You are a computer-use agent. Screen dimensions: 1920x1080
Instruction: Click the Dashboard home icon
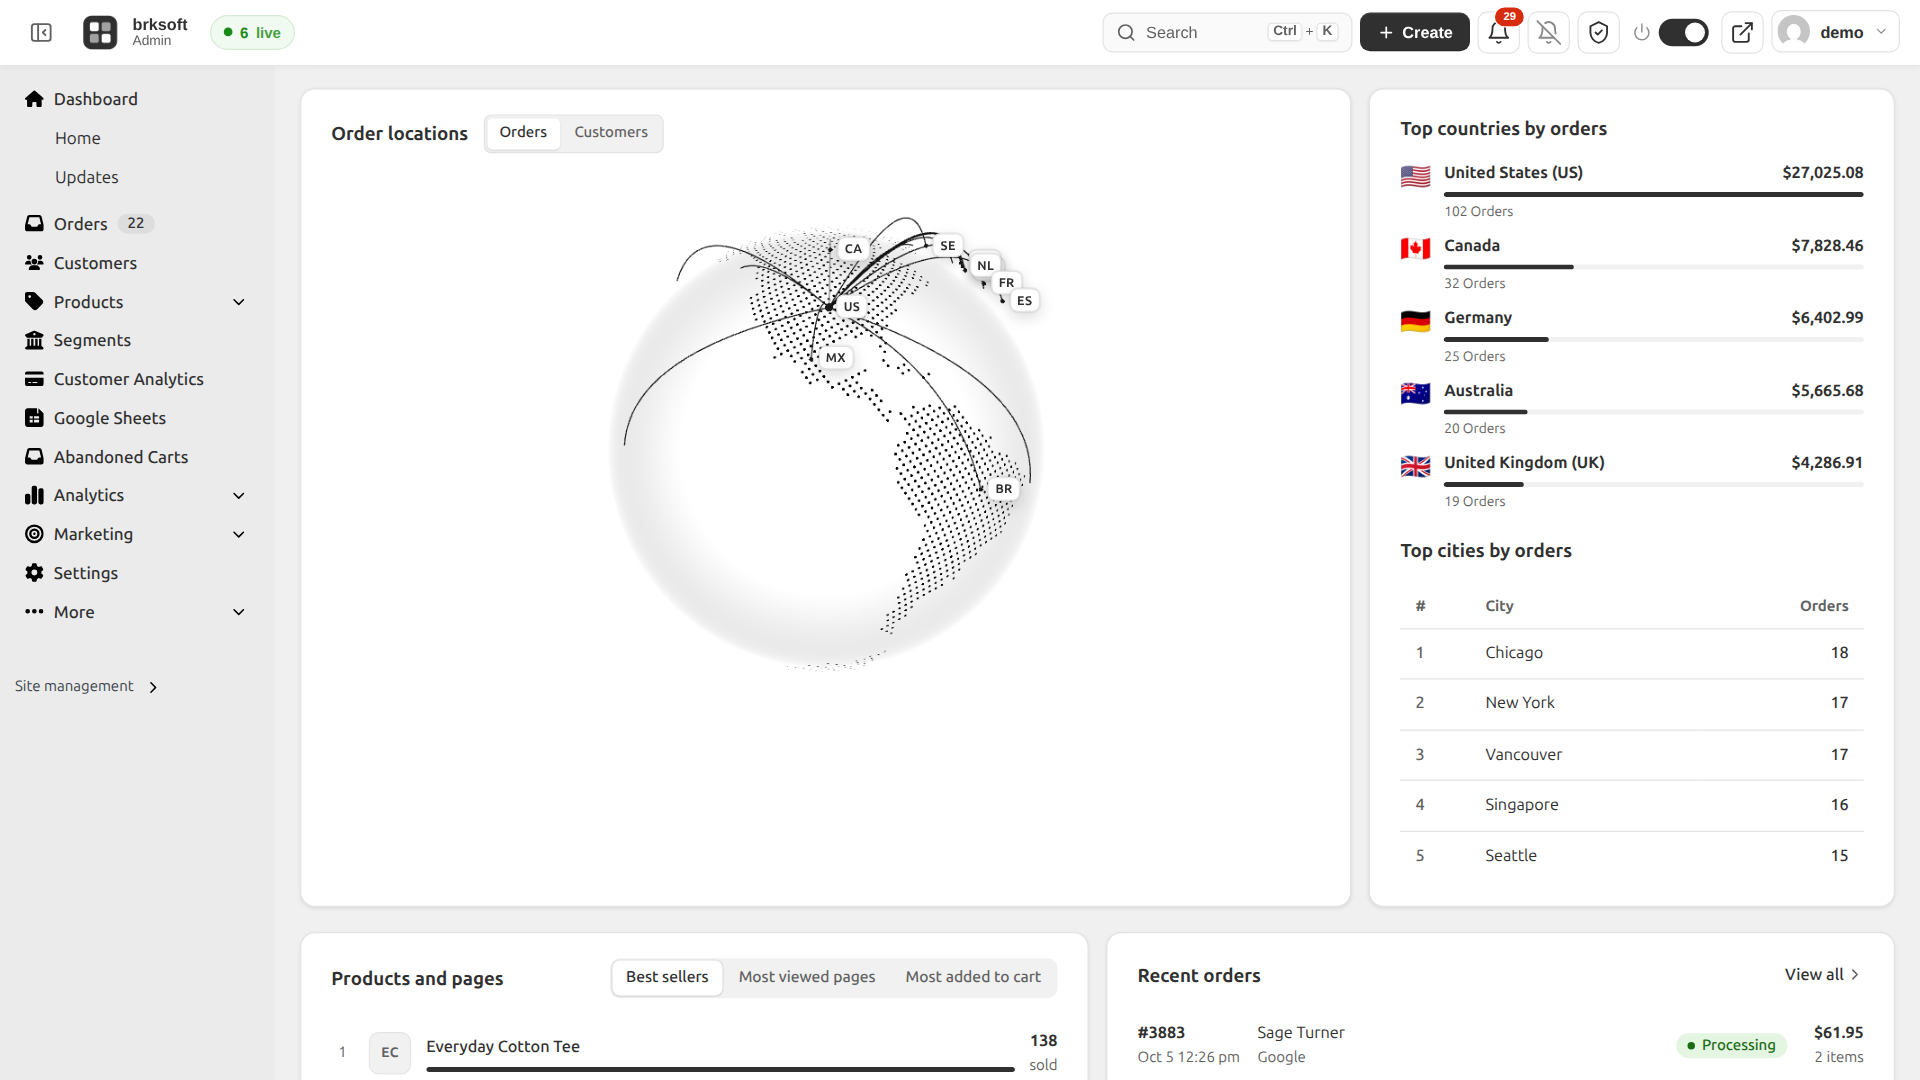point(34,99)
